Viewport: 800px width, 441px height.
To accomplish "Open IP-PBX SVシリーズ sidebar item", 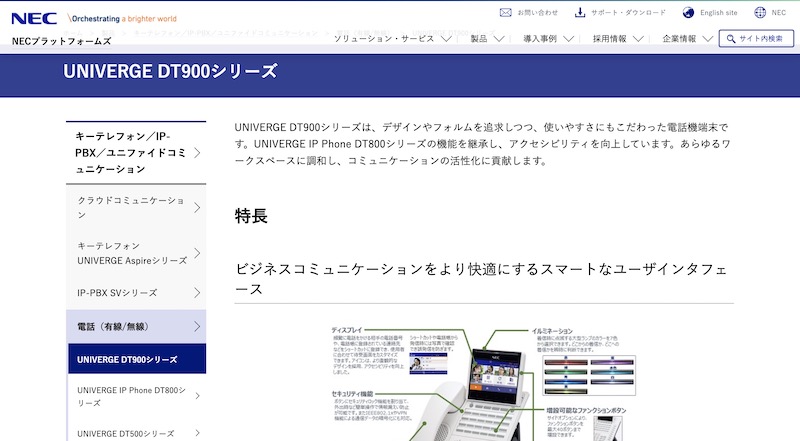I will (136, 292).
